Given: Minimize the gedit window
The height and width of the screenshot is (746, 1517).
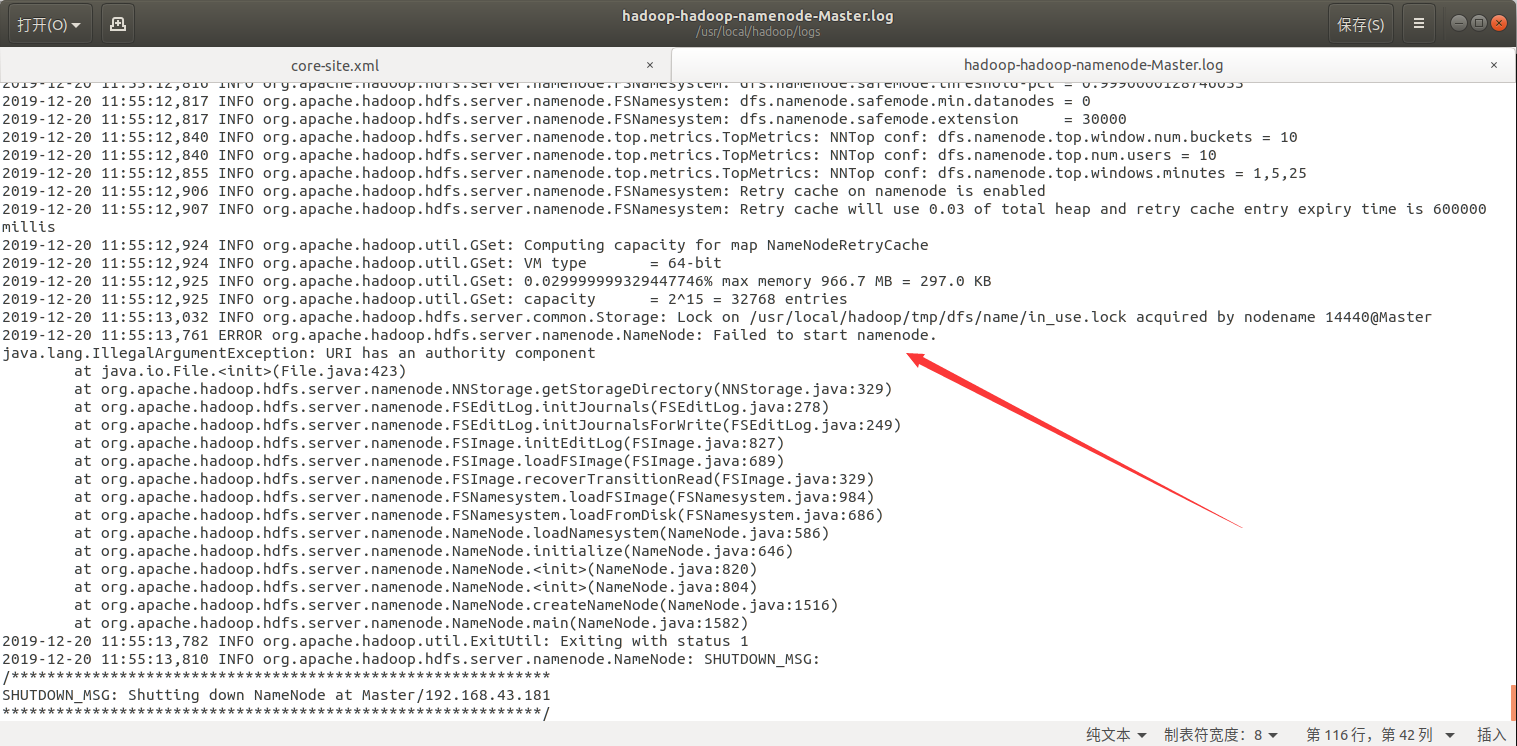Looking at the screenshot, I should click(x=1458, y=22).
